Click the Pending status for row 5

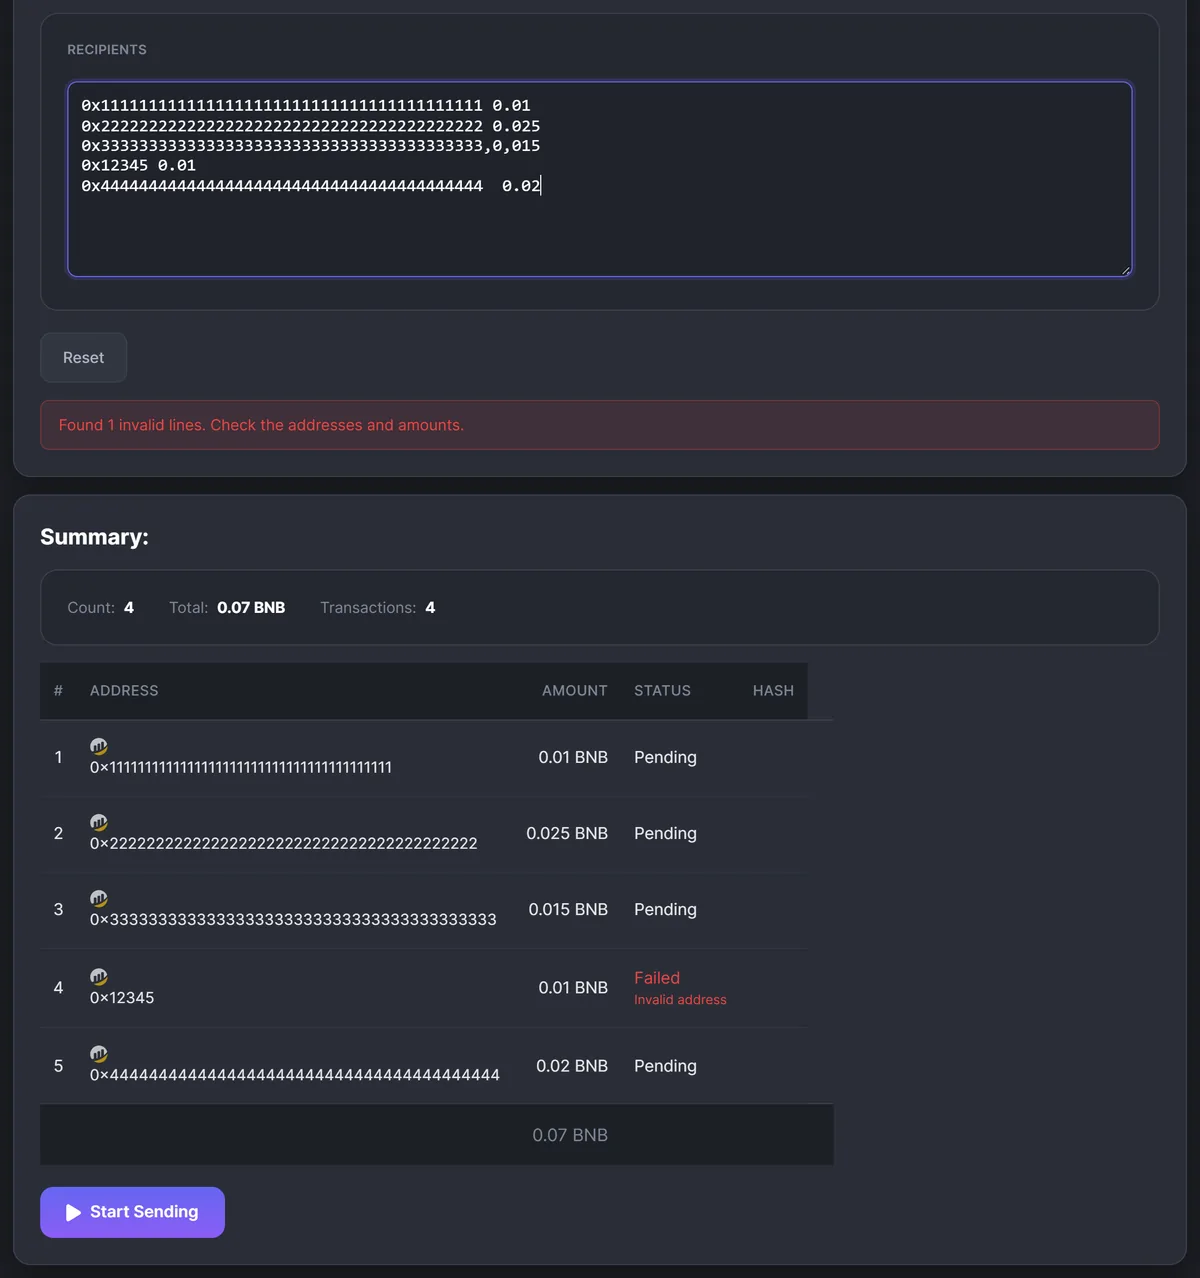click(x=665, y=1065)
